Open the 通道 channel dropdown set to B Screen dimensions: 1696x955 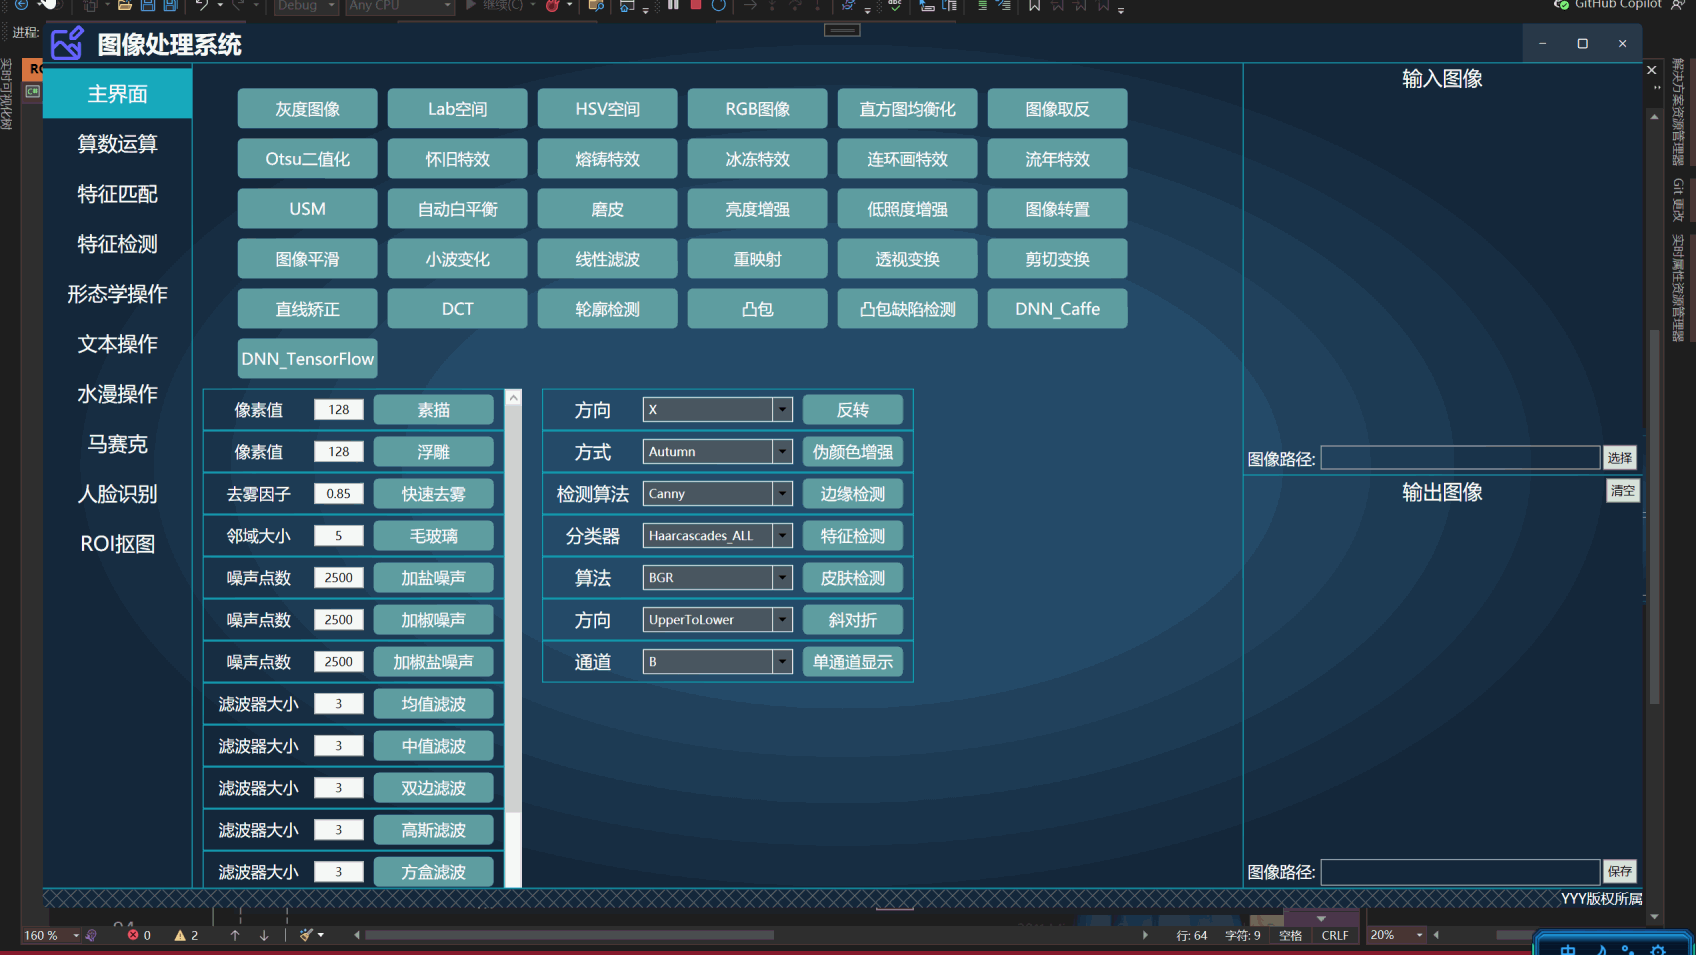[x=783, y=661]
